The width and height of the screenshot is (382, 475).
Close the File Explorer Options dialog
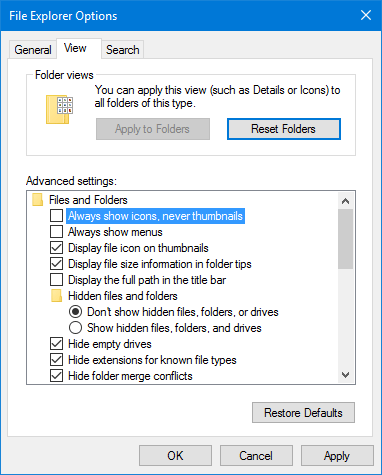click(366, 15)
